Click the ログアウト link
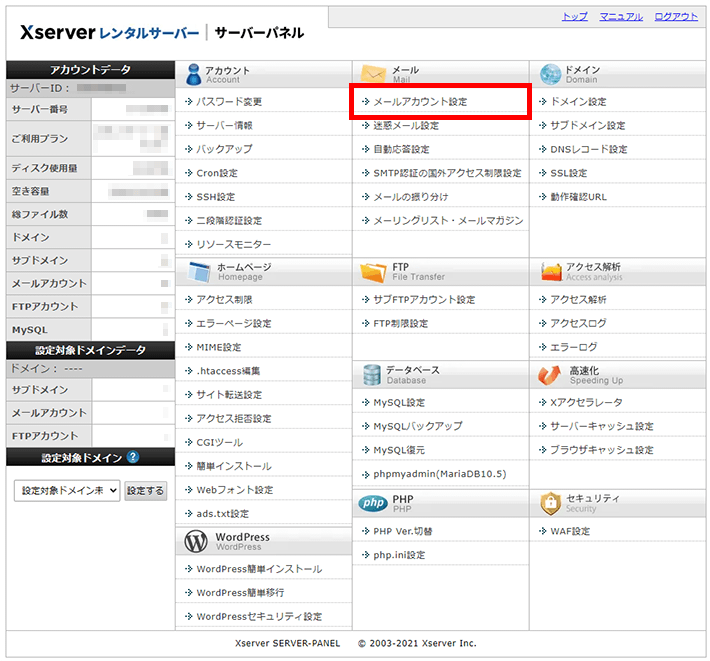 pyautogui.click(x=676, y=17)
